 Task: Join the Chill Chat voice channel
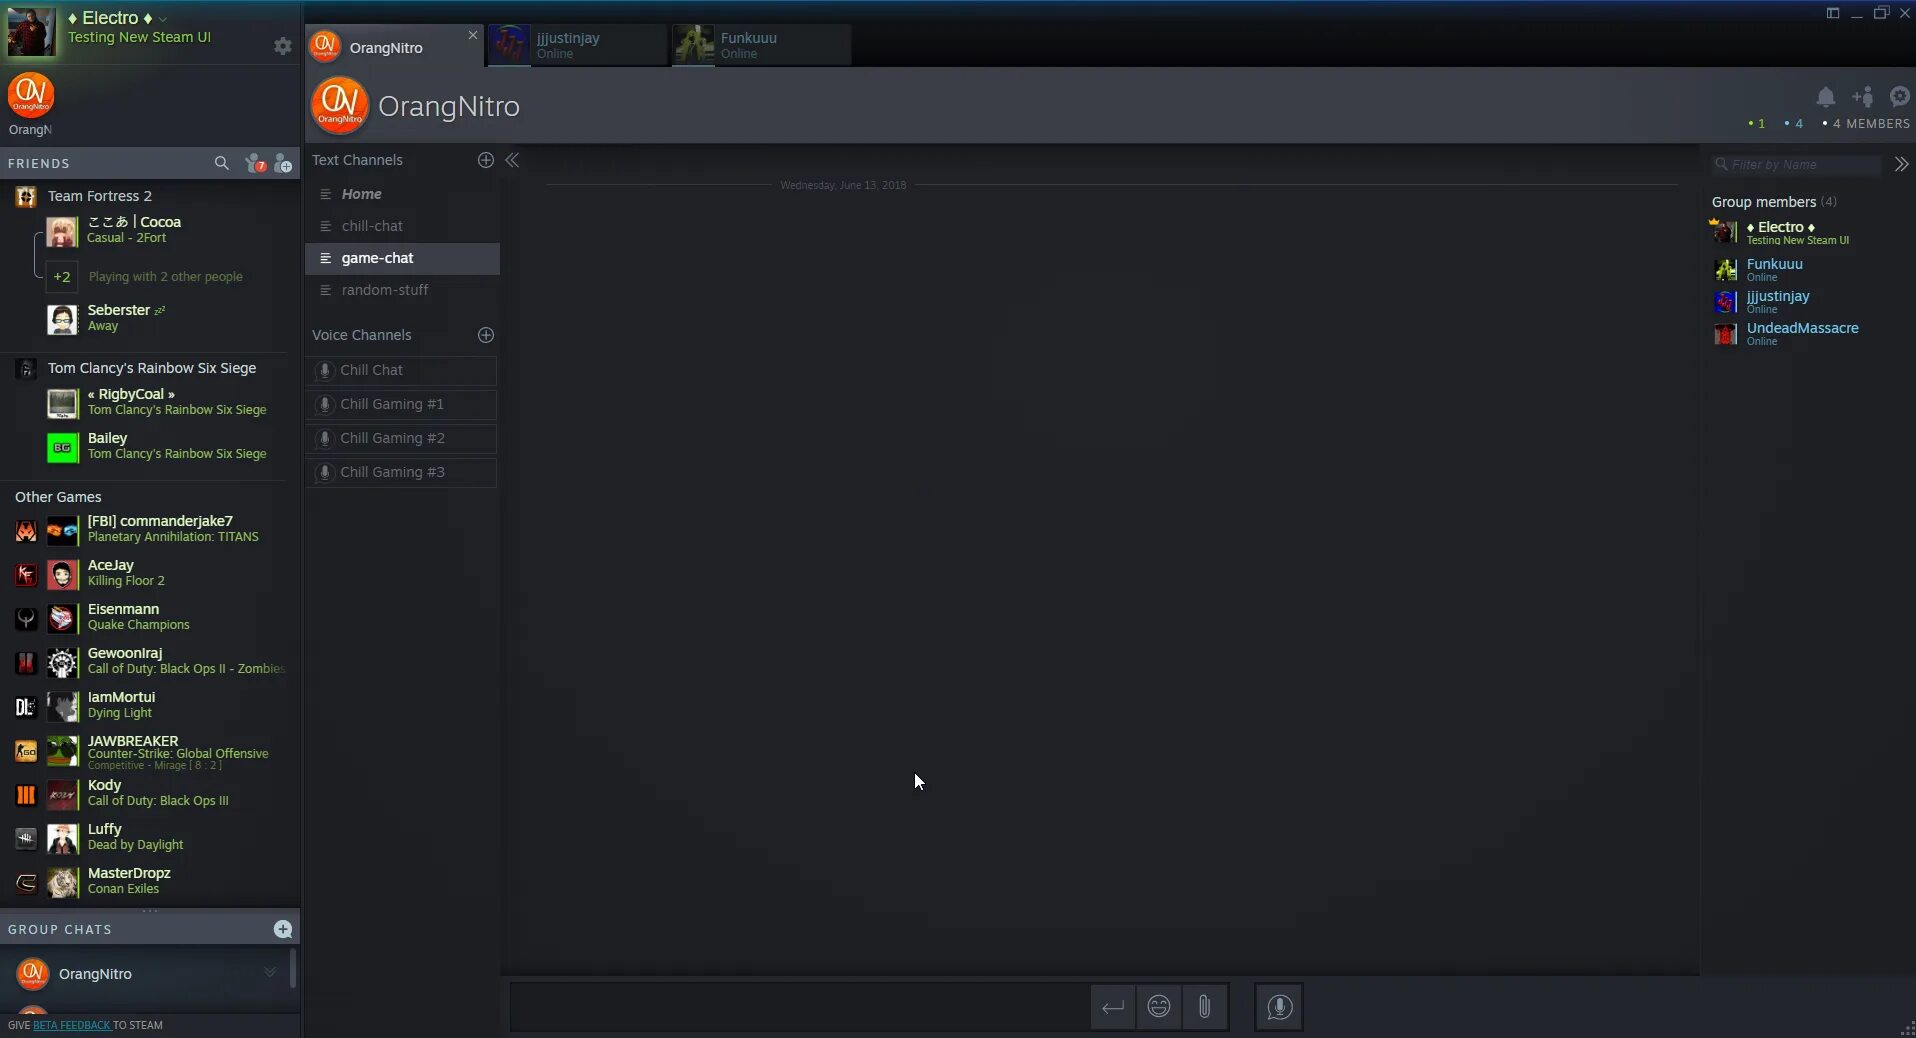point(401,370)
